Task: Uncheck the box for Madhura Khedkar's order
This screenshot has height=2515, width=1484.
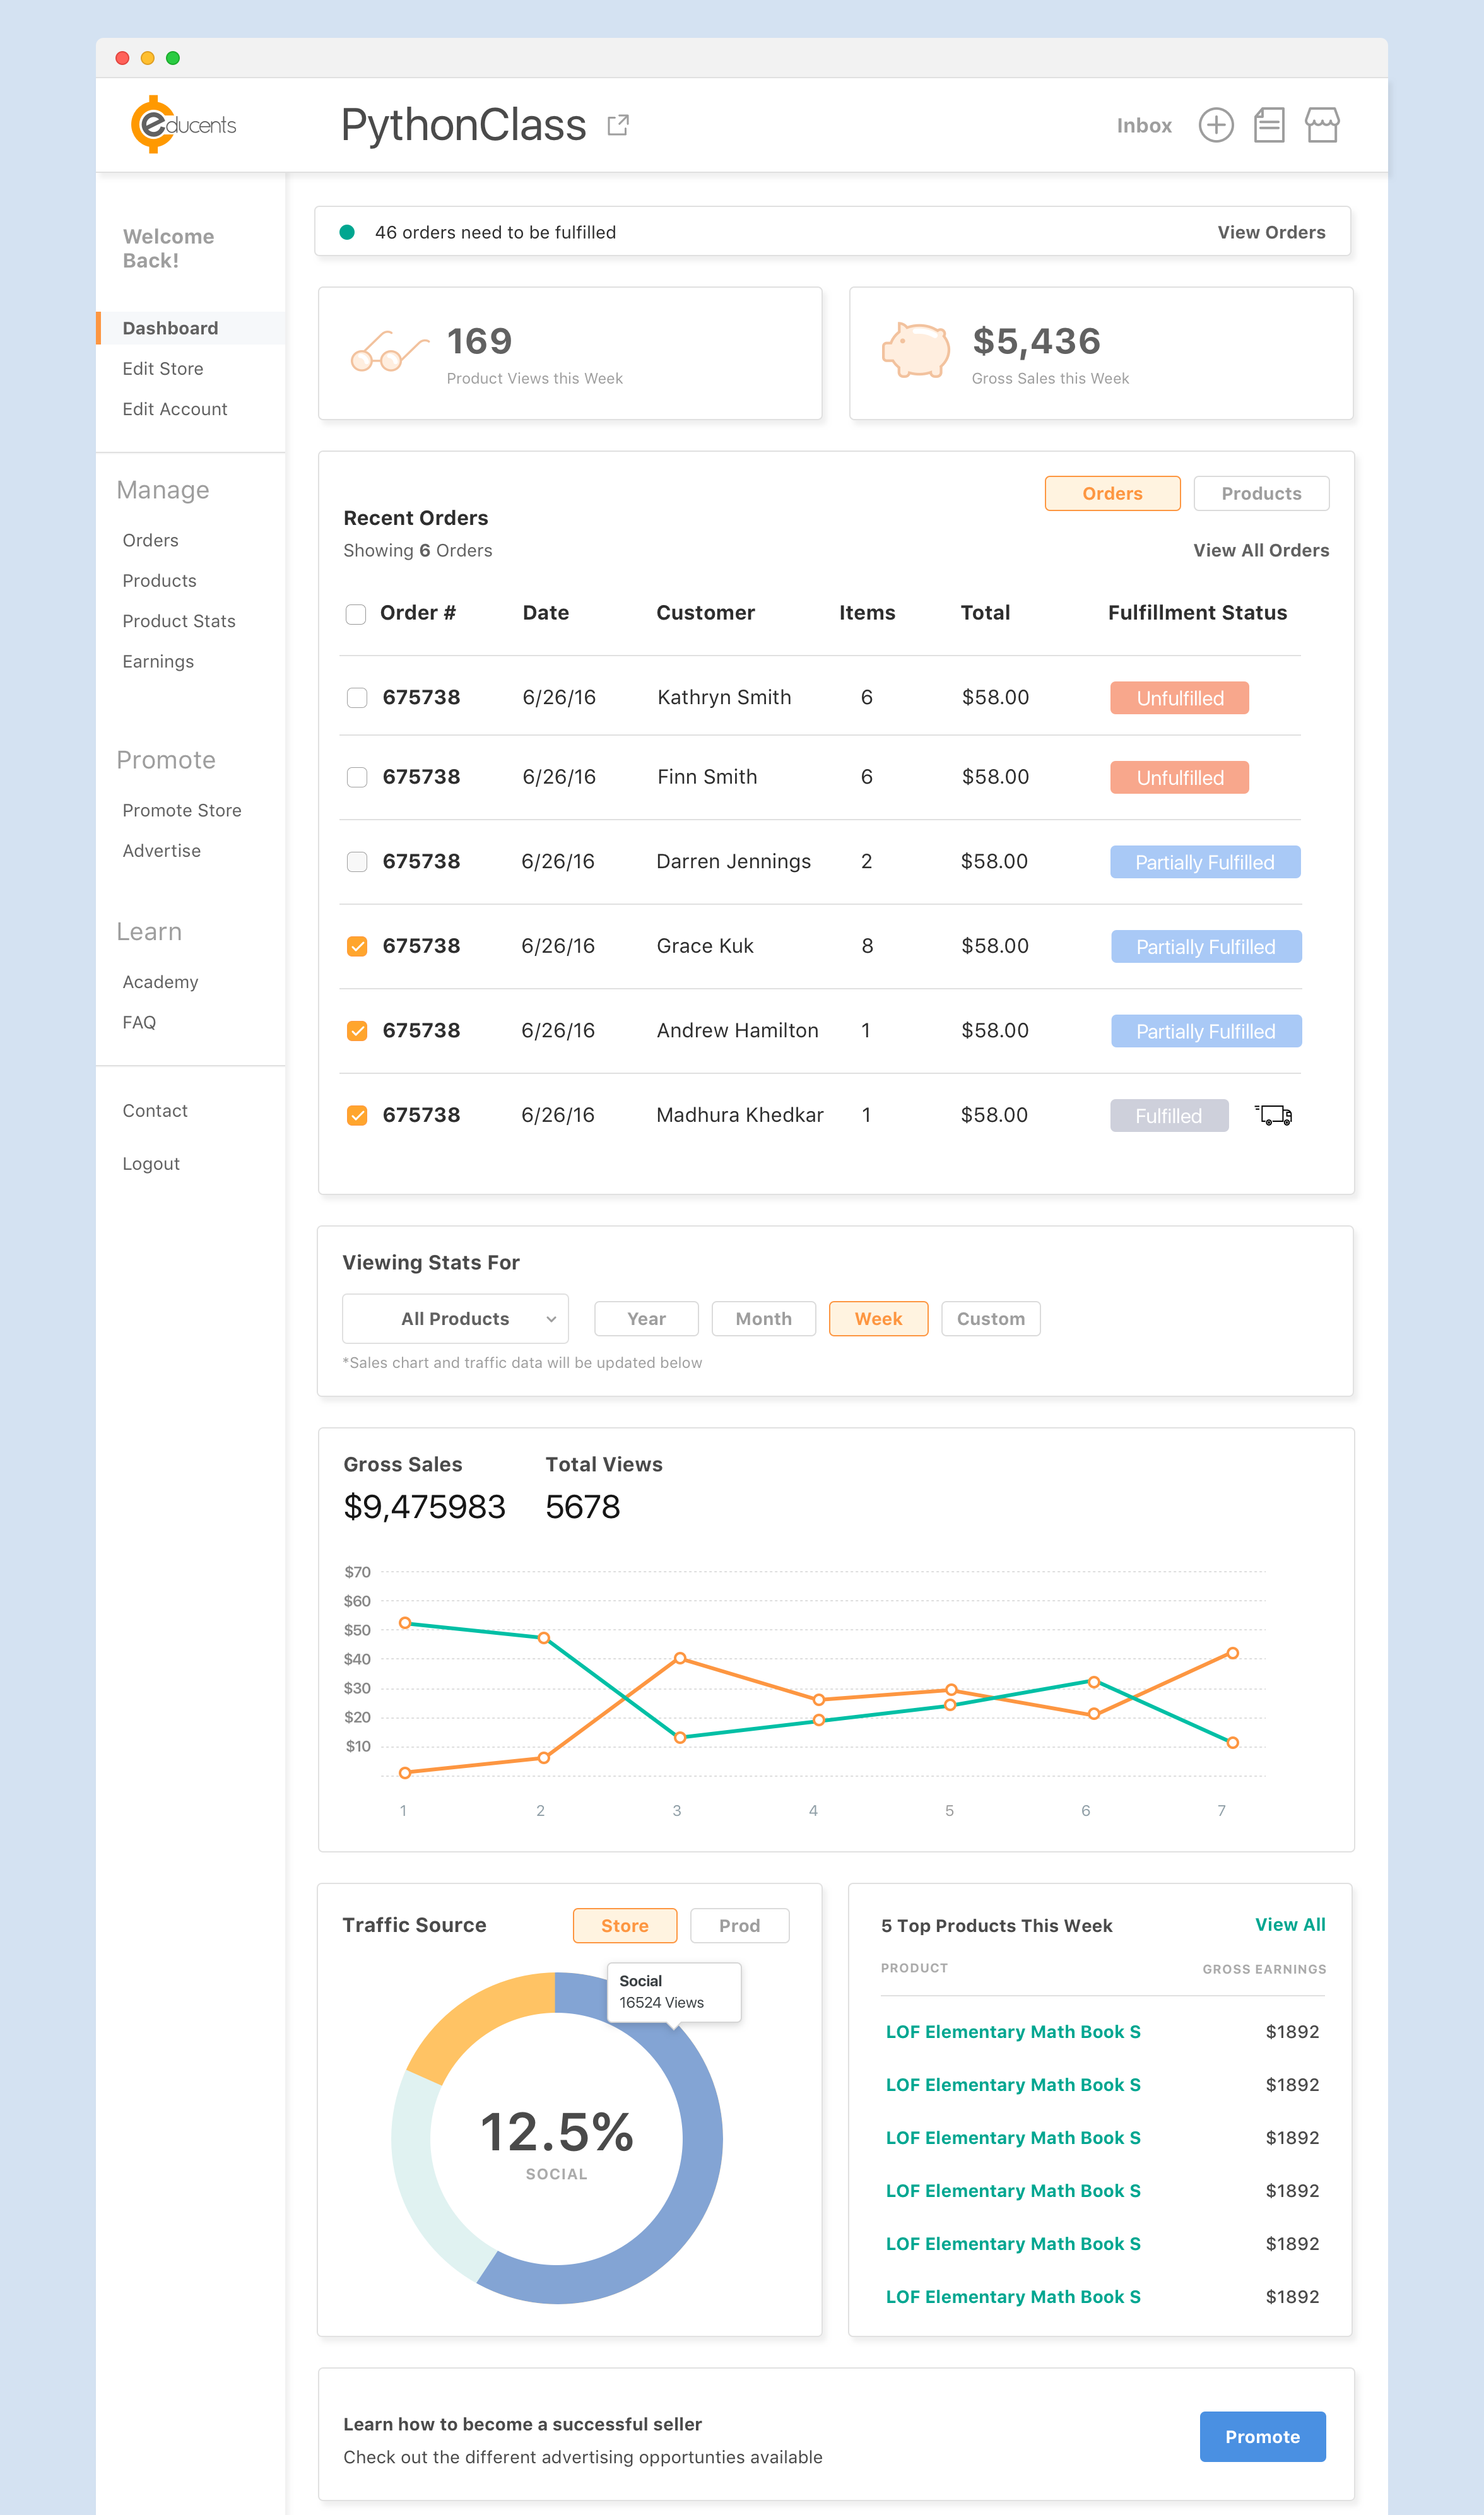Action: tap(356, 1115)
